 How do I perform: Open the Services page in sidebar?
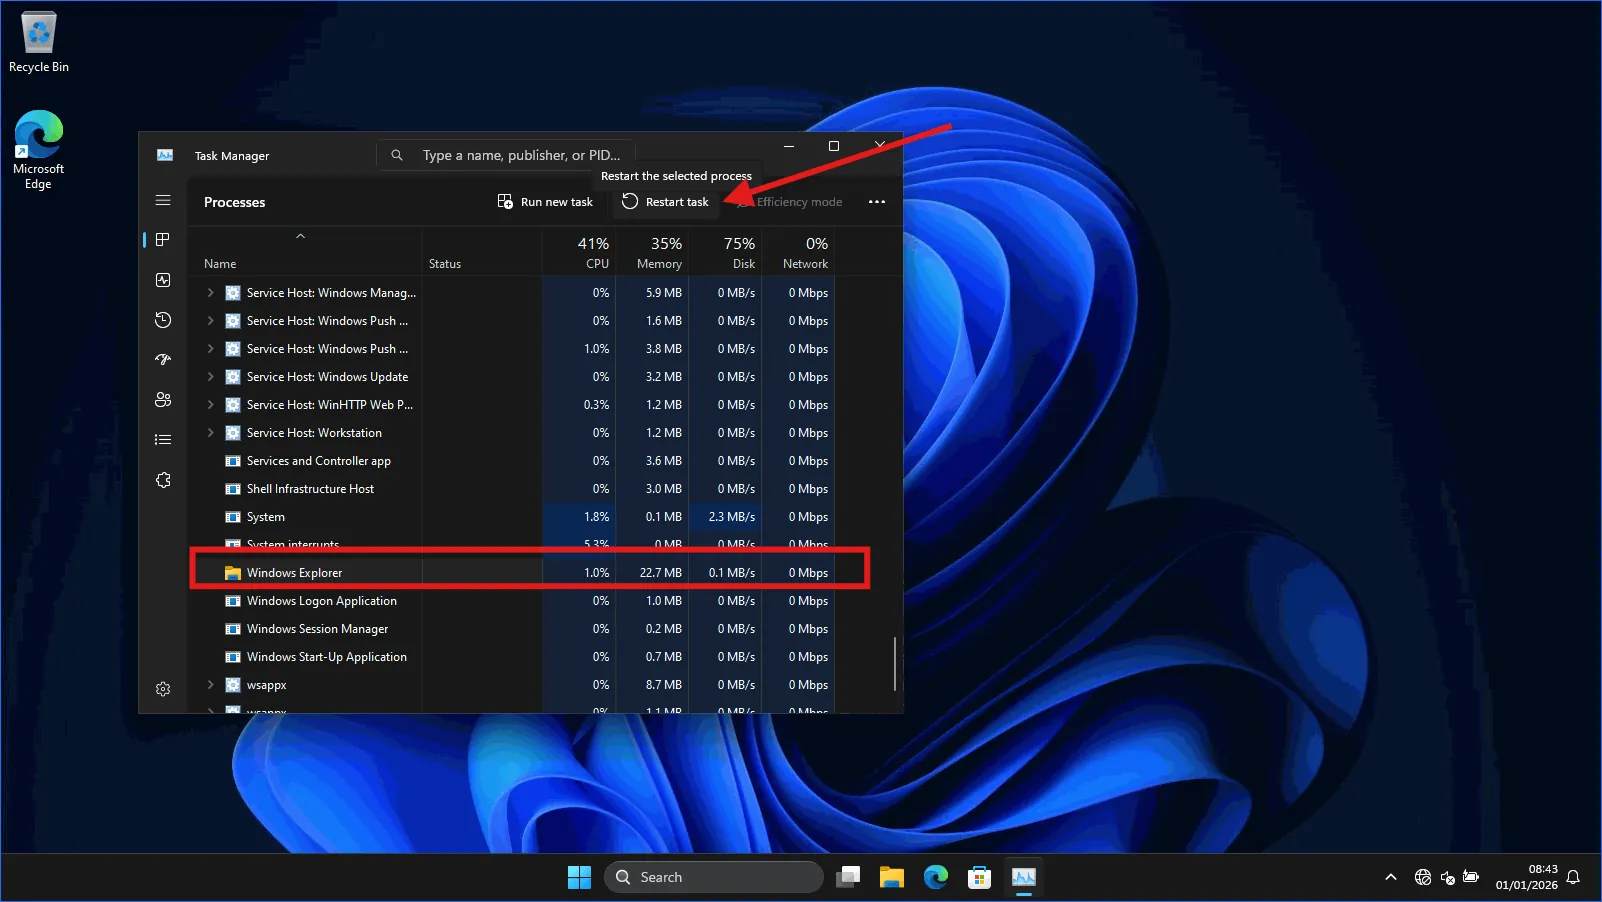click(163, 479)
